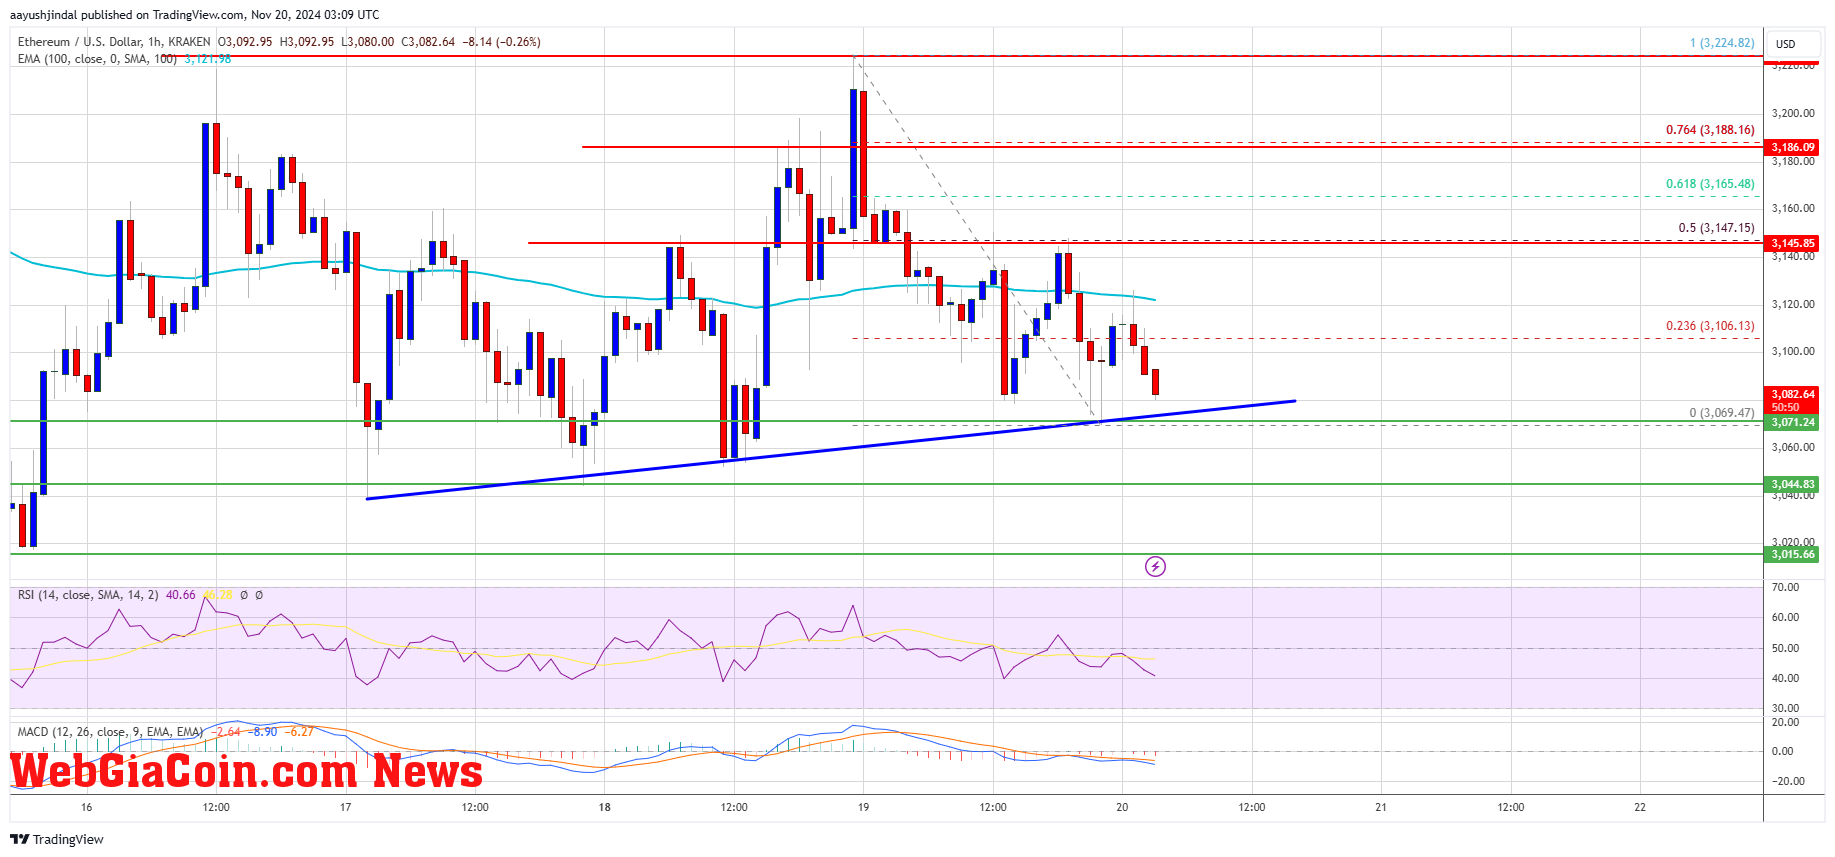Click the TradingView logo at bottom
Screen dimensions: 1835x857
(x=58, y=839)
